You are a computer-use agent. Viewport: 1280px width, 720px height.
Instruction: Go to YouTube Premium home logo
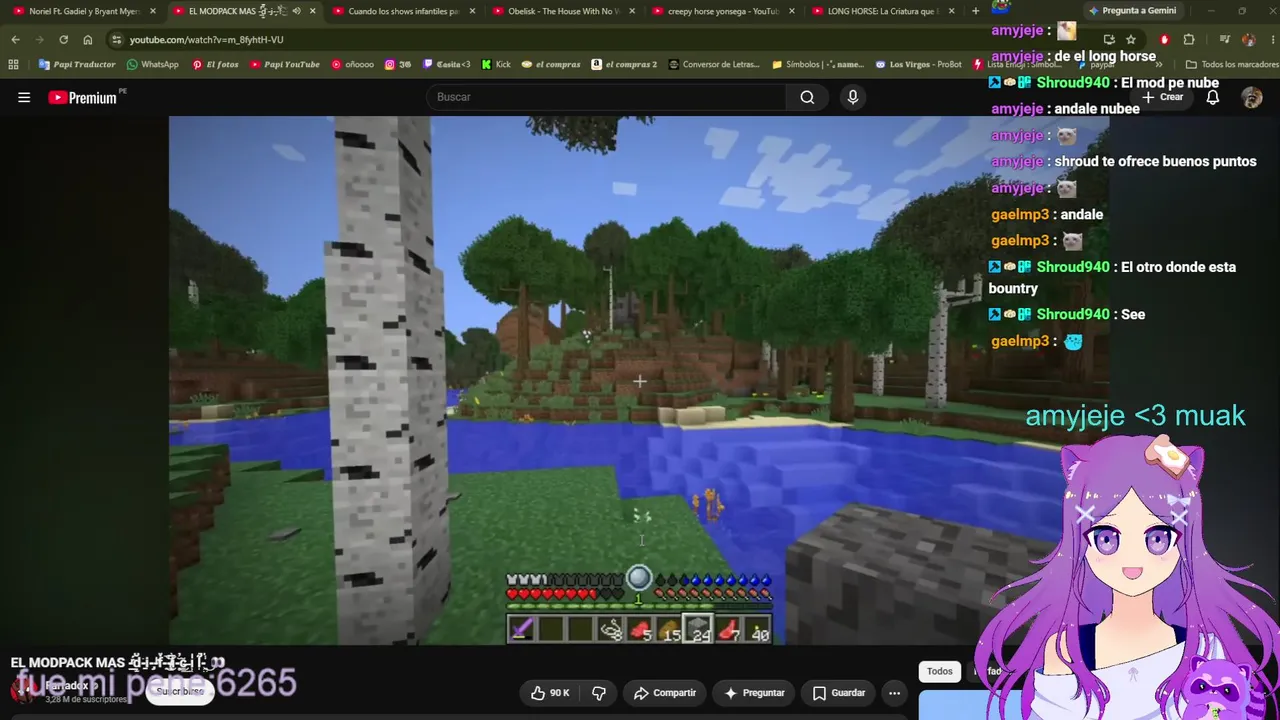pyautogui.click(x=84, y=97)
